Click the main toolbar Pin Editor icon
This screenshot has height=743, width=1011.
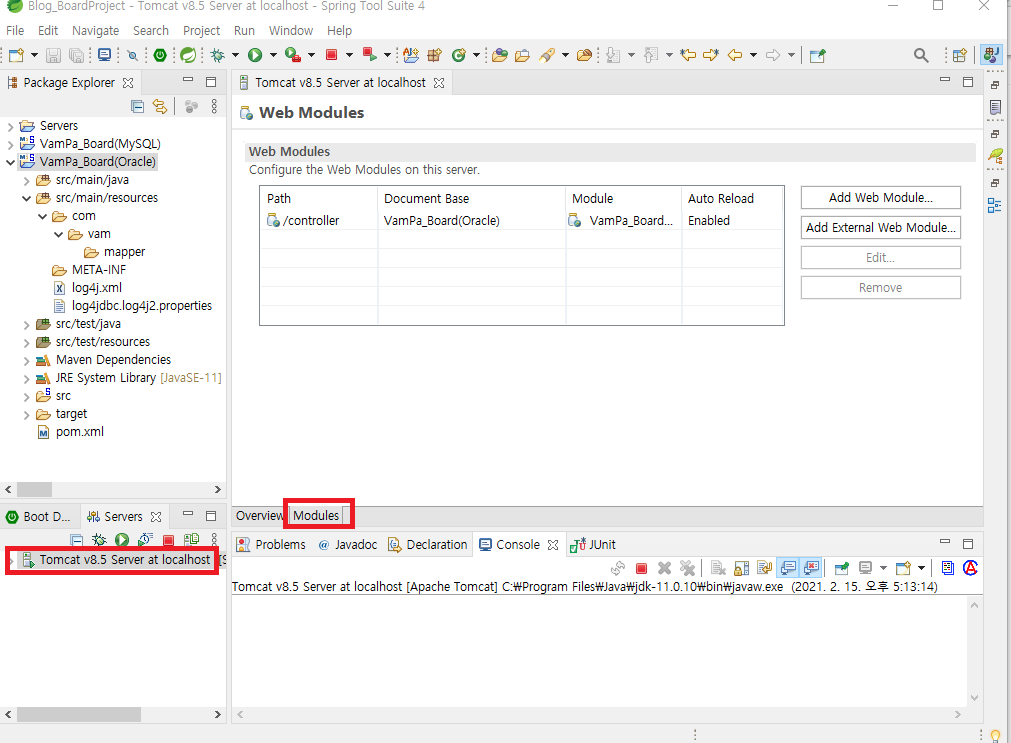pos(818,55)
